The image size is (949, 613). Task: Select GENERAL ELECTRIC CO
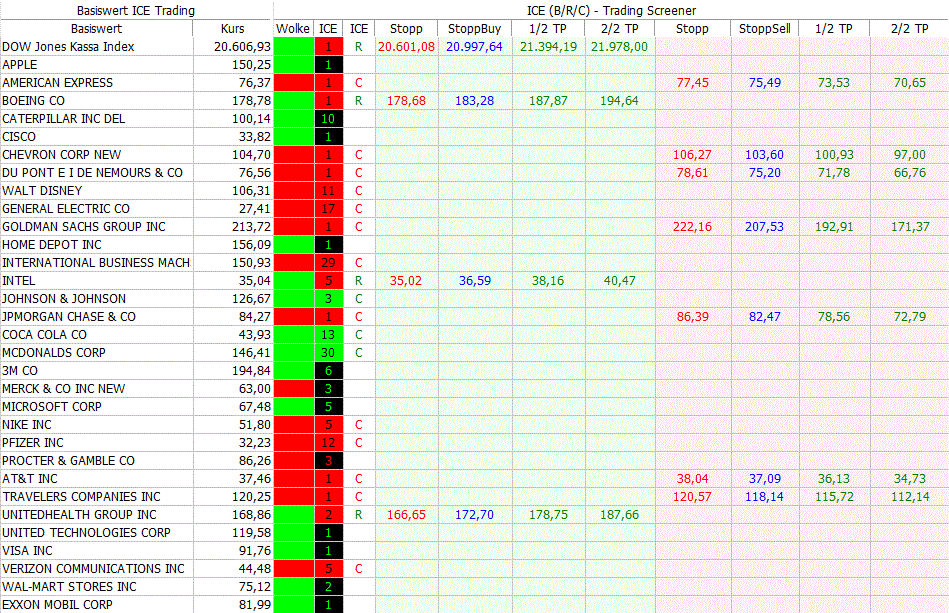pos(66,209)
